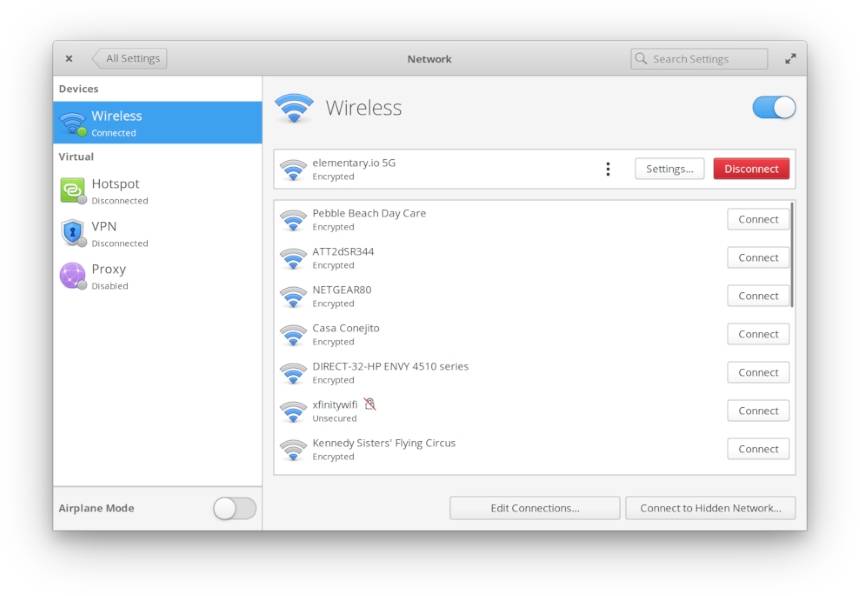The width and height of the screenshot is (860, 596).
Task: Enable Airplane Mode toggle
Action: [235, 508]
